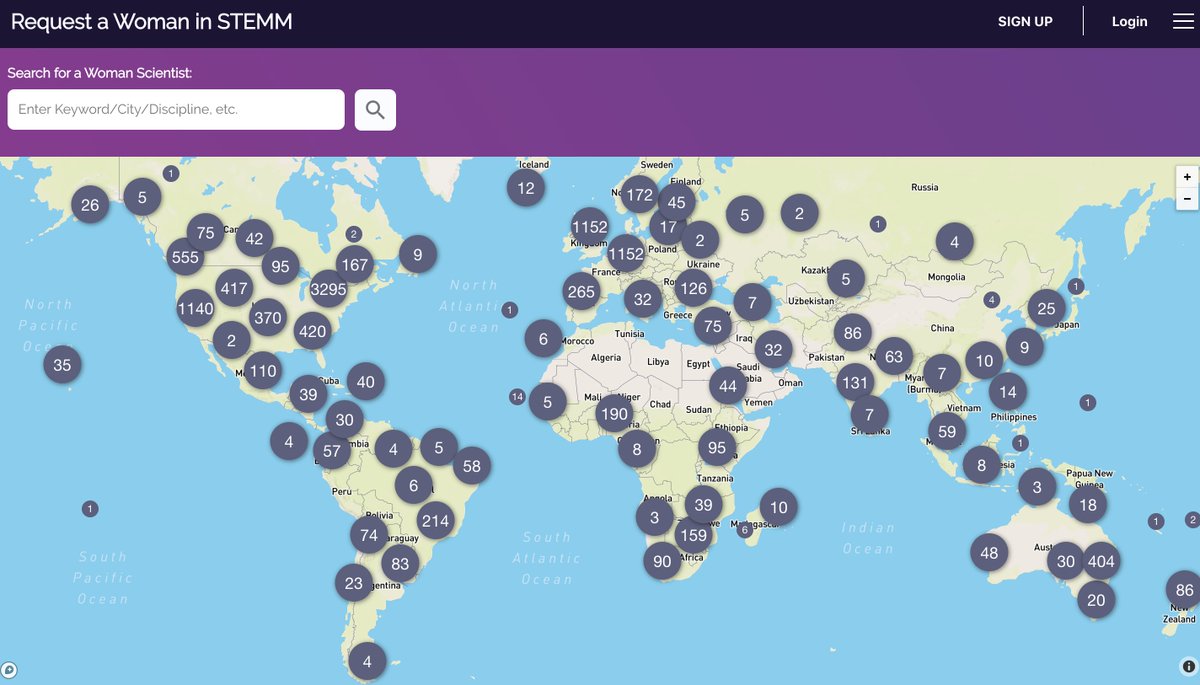Select the 83 cluster near Paraguay
The image size is (1200, 685).
tap(400, 564)
